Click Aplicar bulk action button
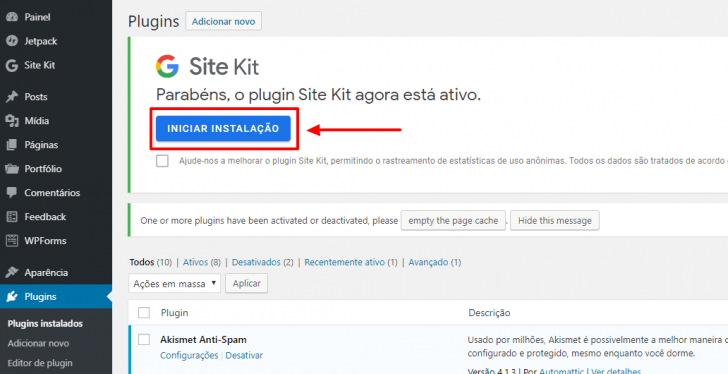728x374 pixels. point(247,284)
